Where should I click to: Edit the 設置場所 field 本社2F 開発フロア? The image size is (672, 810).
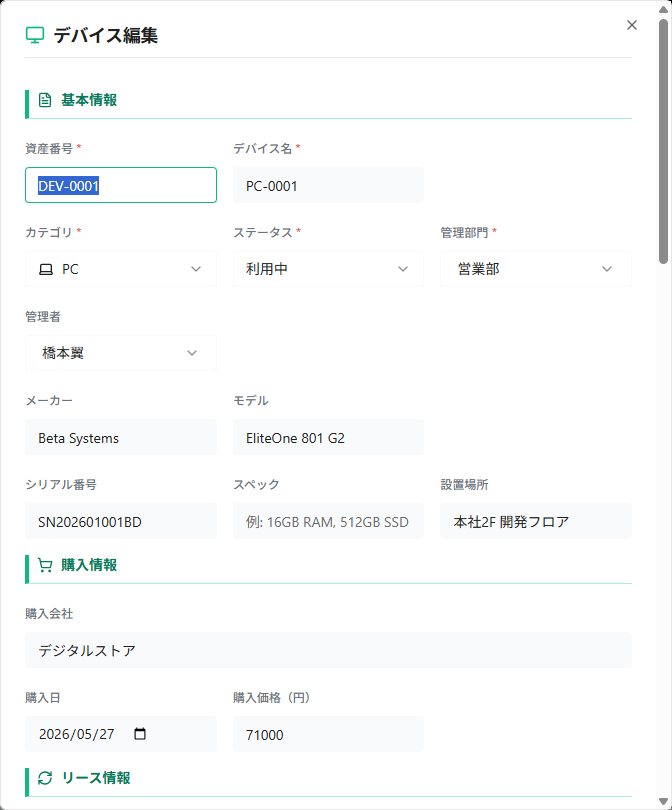pos(536,521)
